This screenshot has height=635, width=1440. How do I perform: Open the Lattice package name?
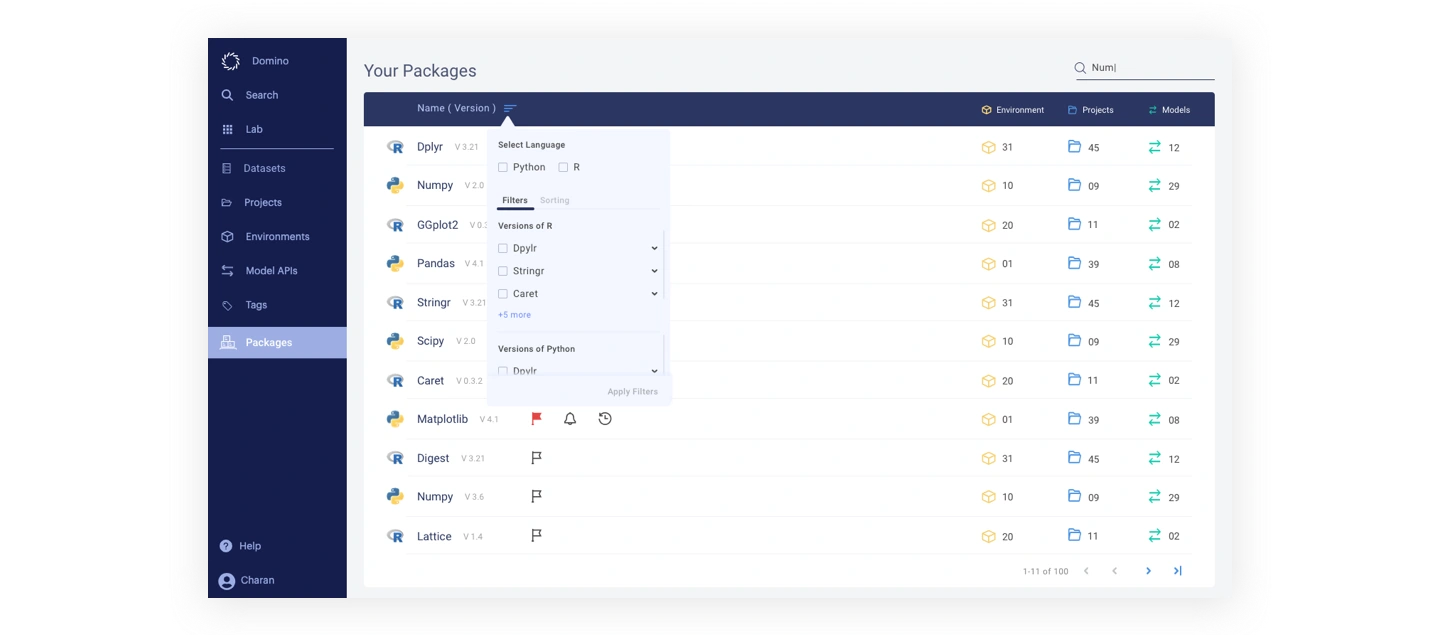click(x=434, y=536)
